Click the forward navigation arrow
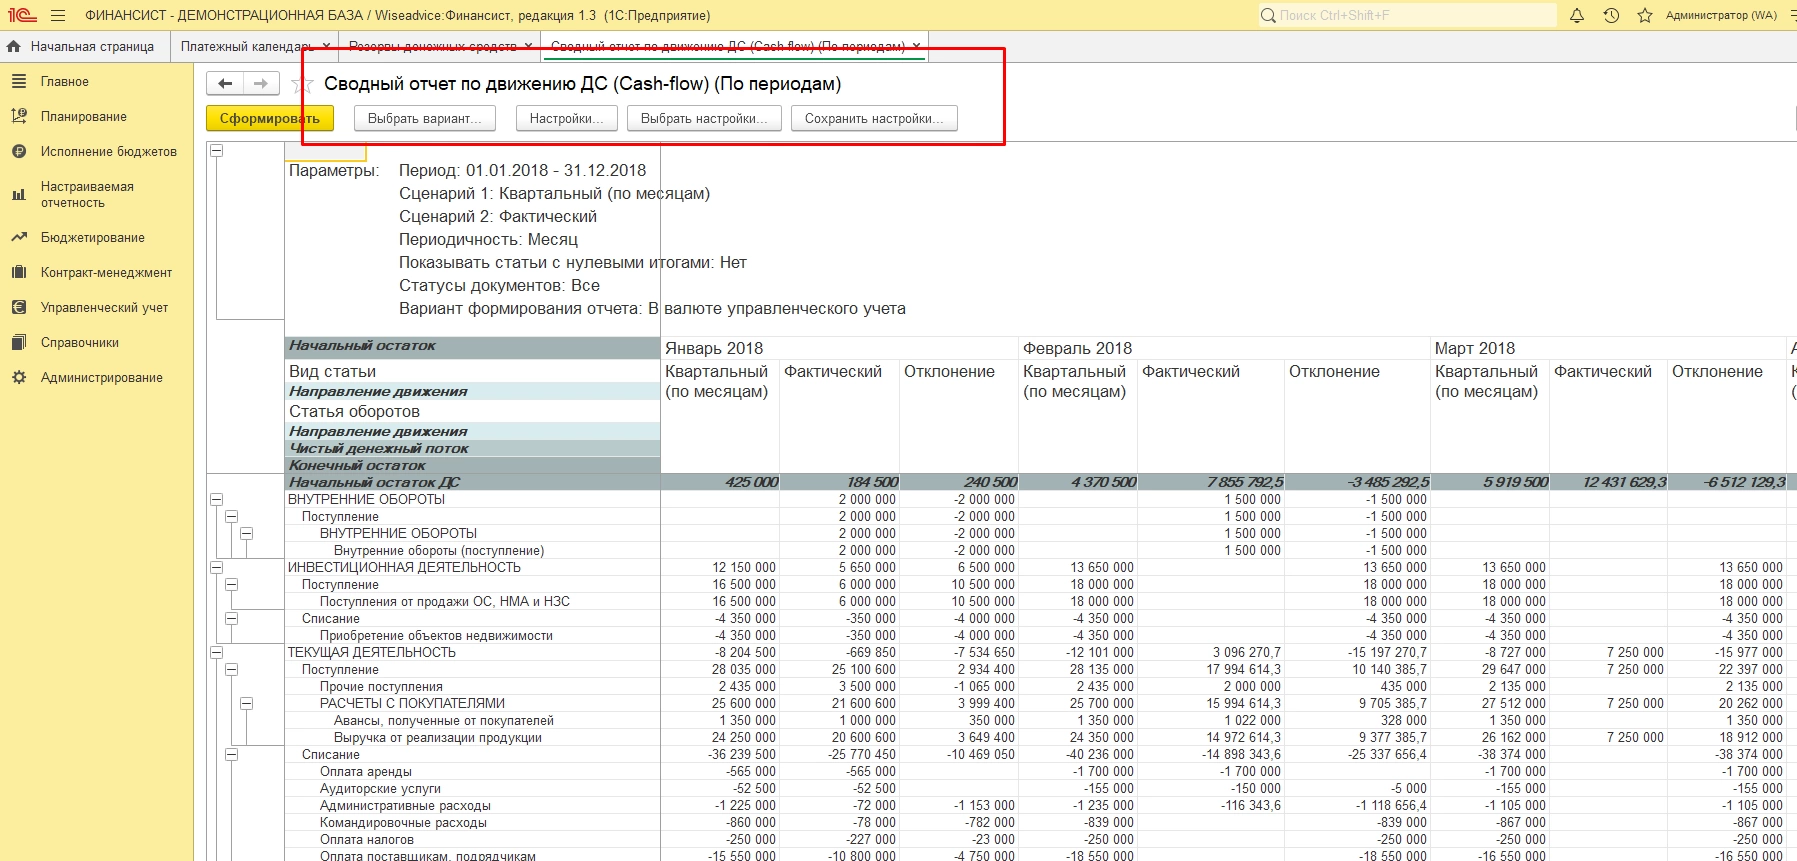1797x861 pixels. point(260,84)
